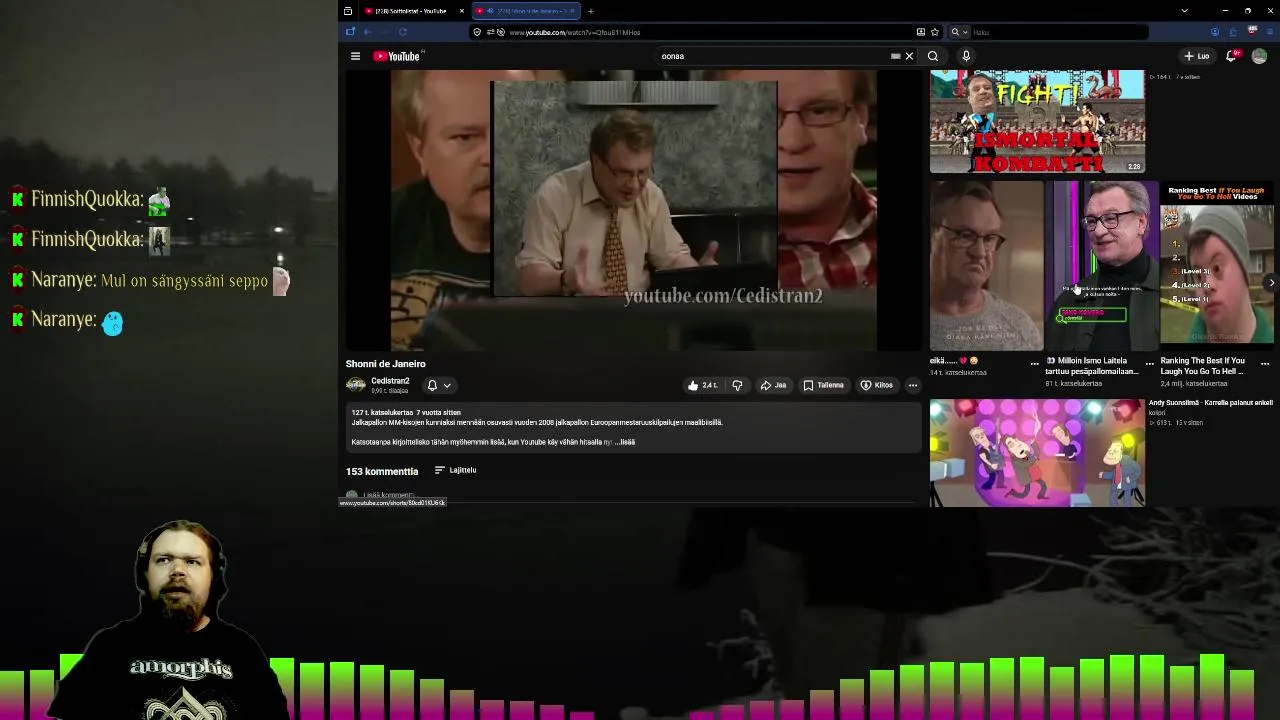Open the tracking protection shield icon
The image size is (1280, 720).
[x=477, y=32]
